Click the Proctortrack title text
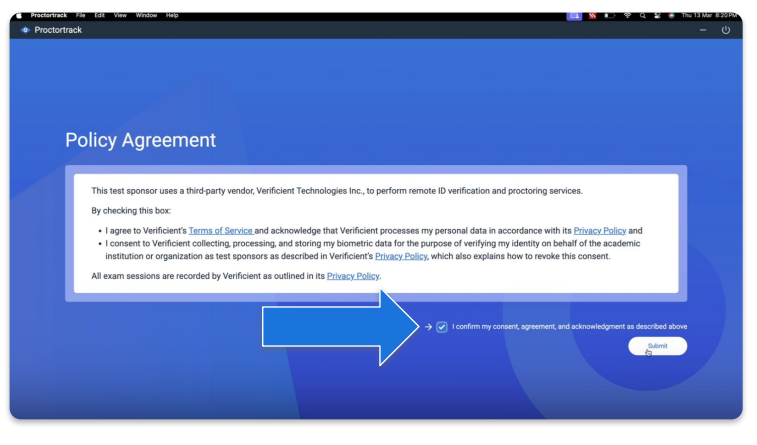Screen dimensions: 757x445 point(58,30)
